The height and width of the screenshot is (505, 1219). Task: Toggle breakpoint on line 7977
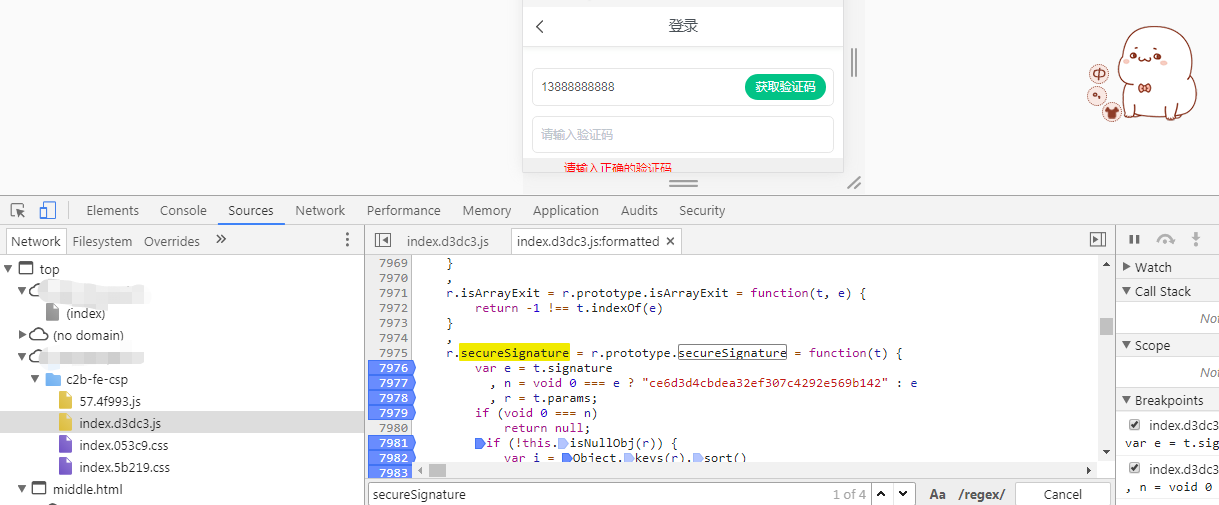(391, 383)
